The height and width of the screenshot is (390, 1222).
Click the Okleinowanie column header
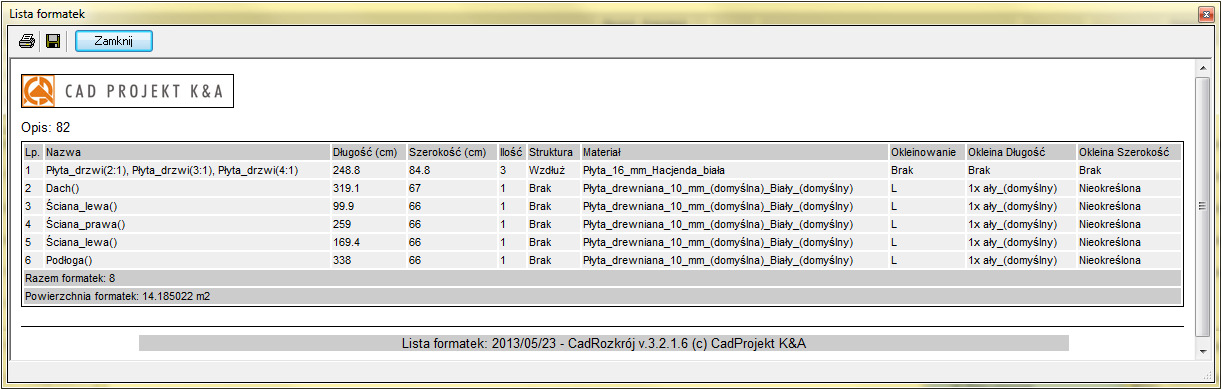pyautogui.click(x=927, y=153)
